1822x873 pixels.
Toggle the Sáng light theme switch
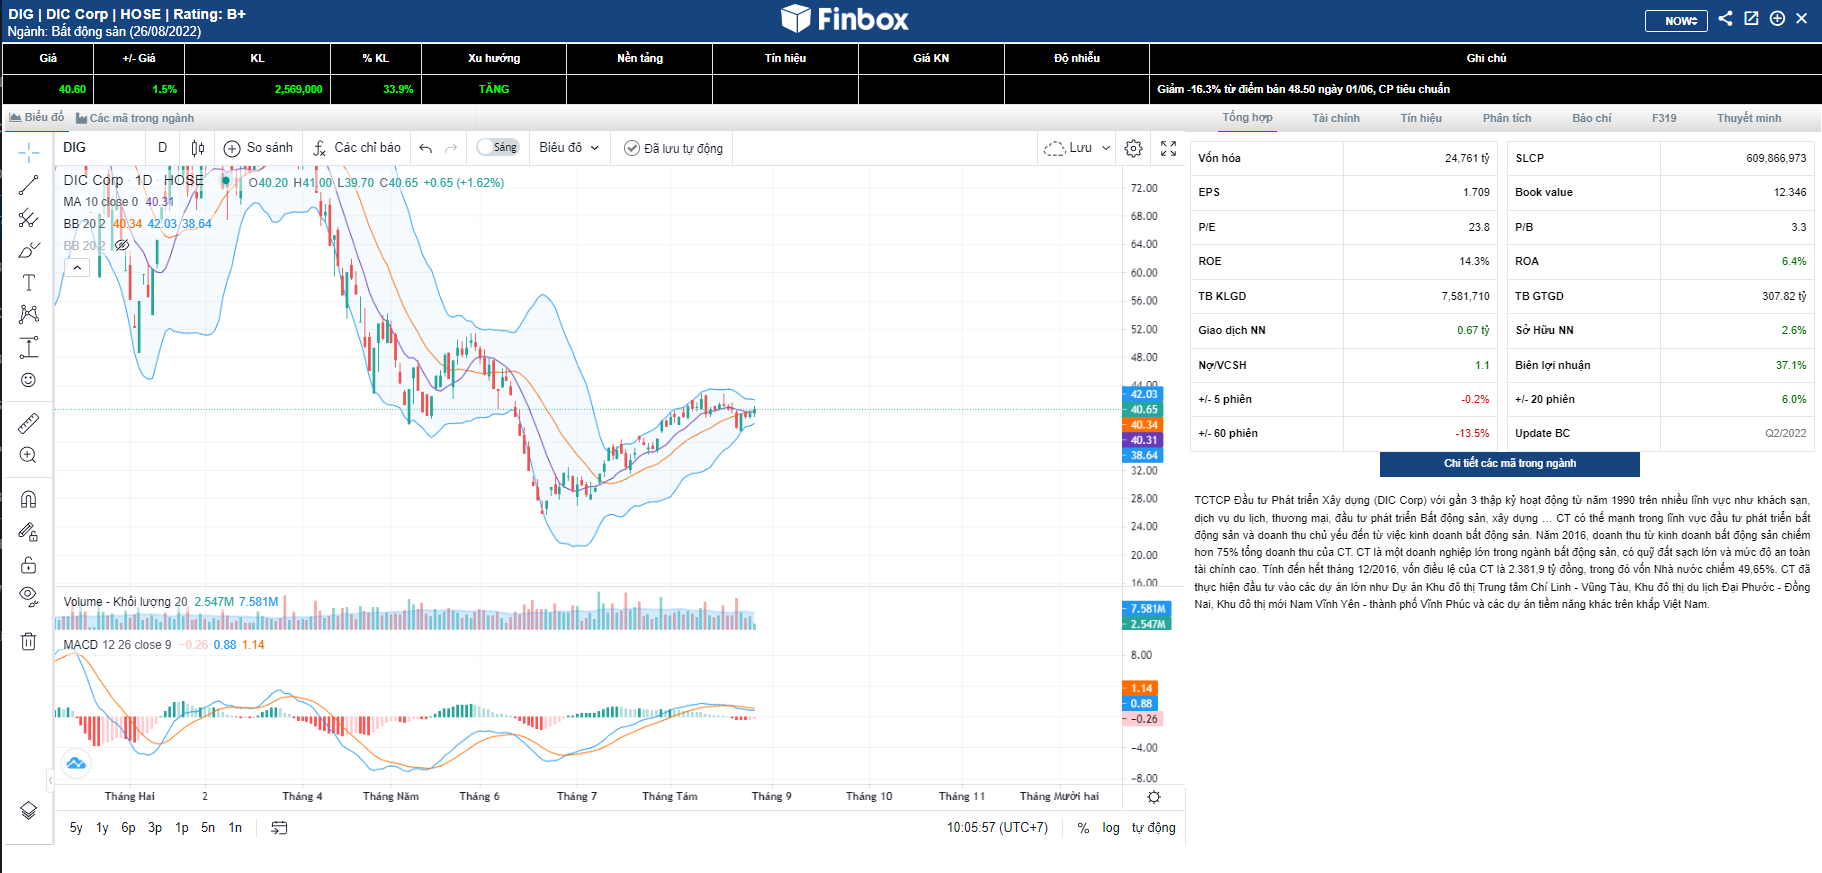(497, 148)
